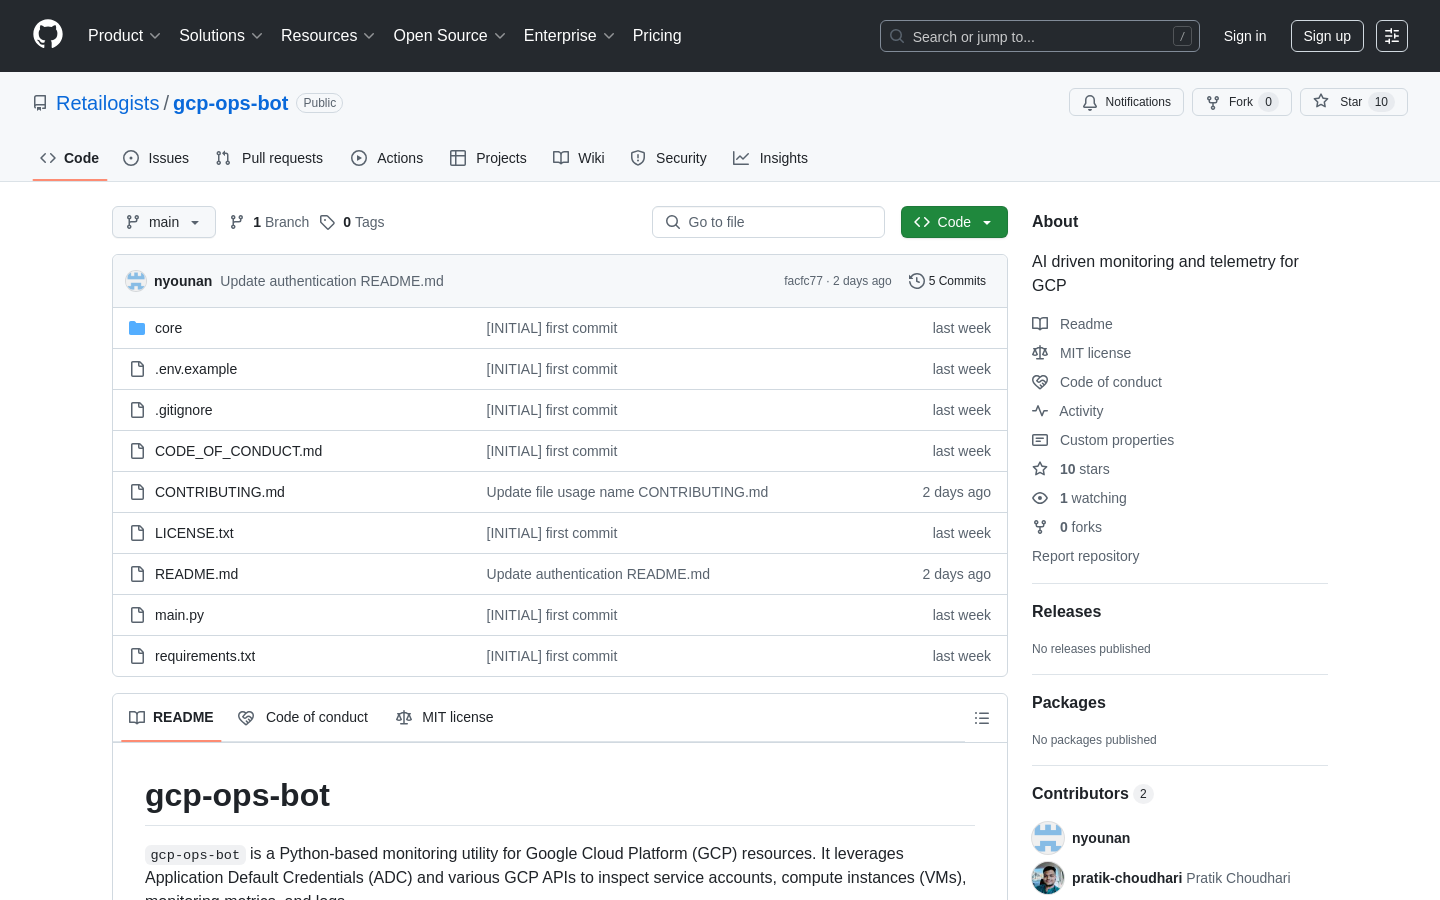Viewport: 1440px width, 900px height.
Task: Open the Pull requests tab
Action: coord(269,158)
